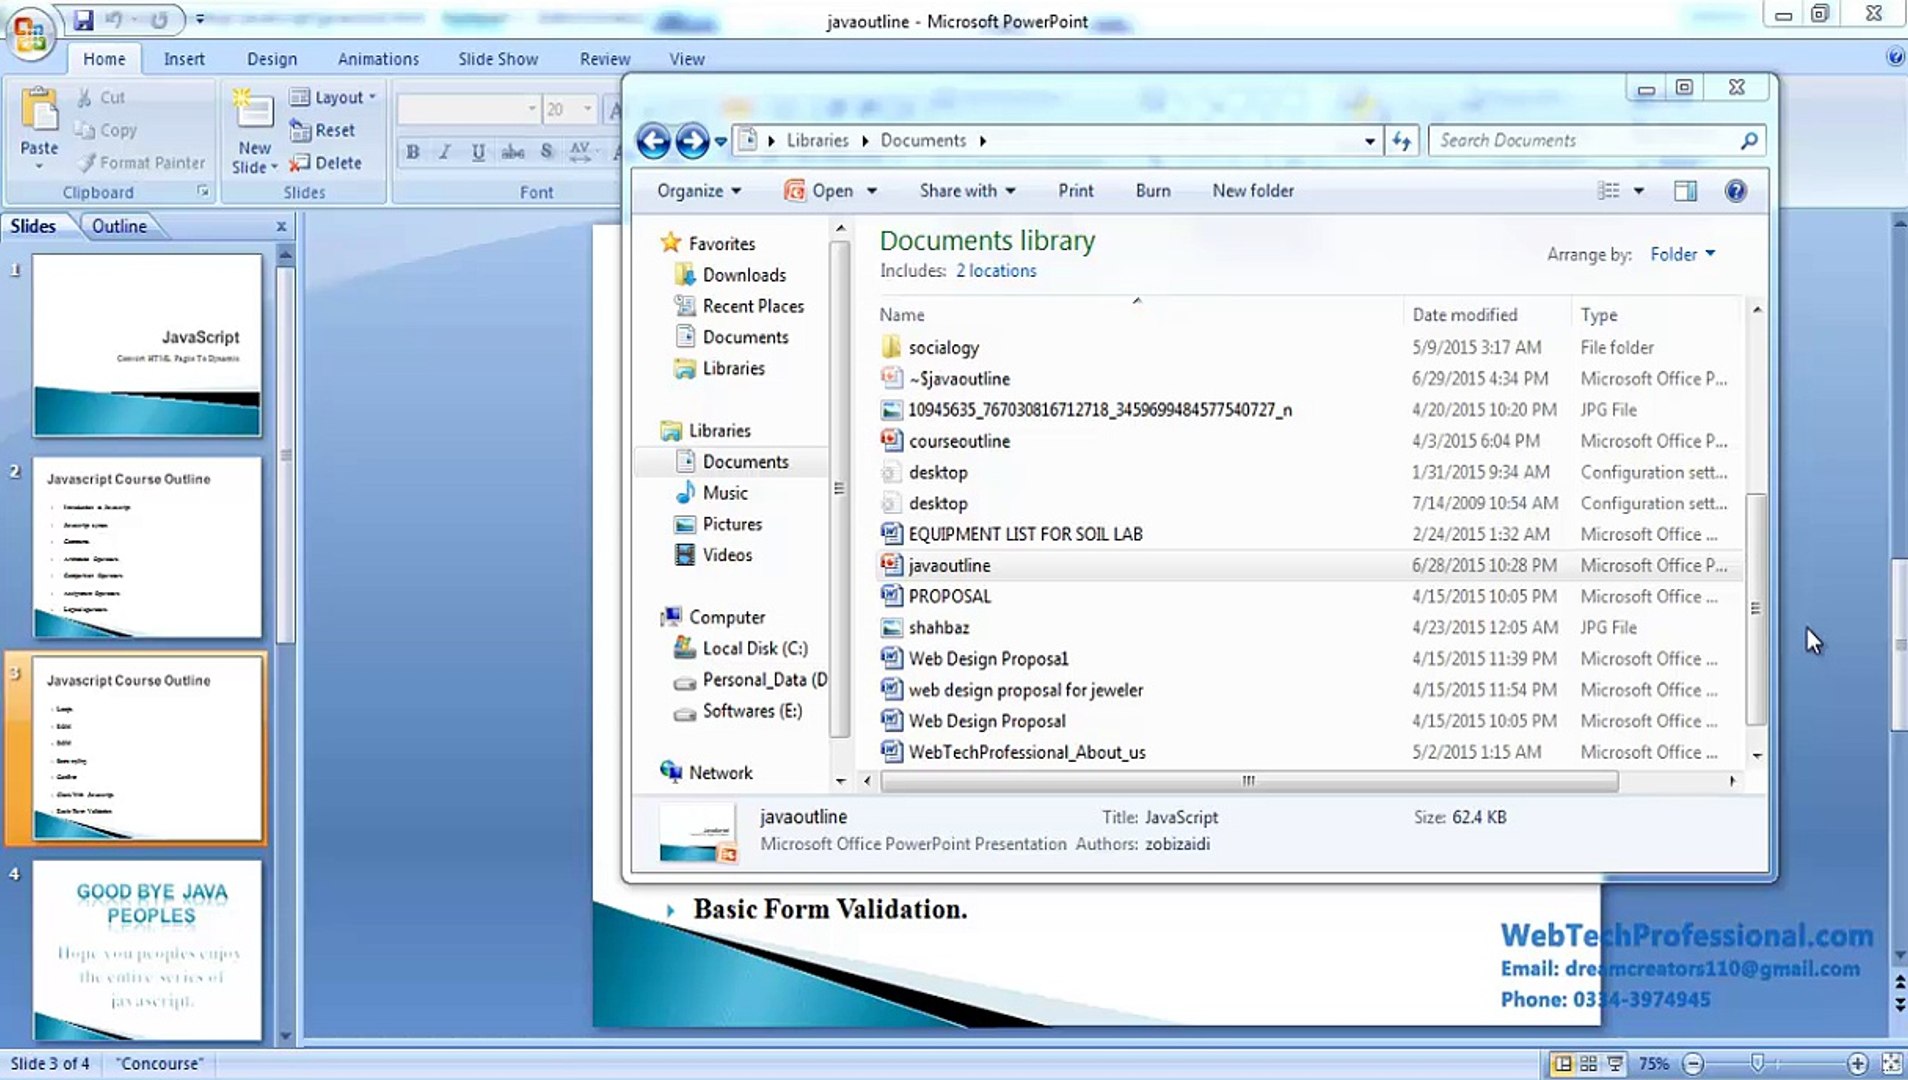
Task: Click the Explorer horizontal scrollbar
Action: tap(1249, 781)
